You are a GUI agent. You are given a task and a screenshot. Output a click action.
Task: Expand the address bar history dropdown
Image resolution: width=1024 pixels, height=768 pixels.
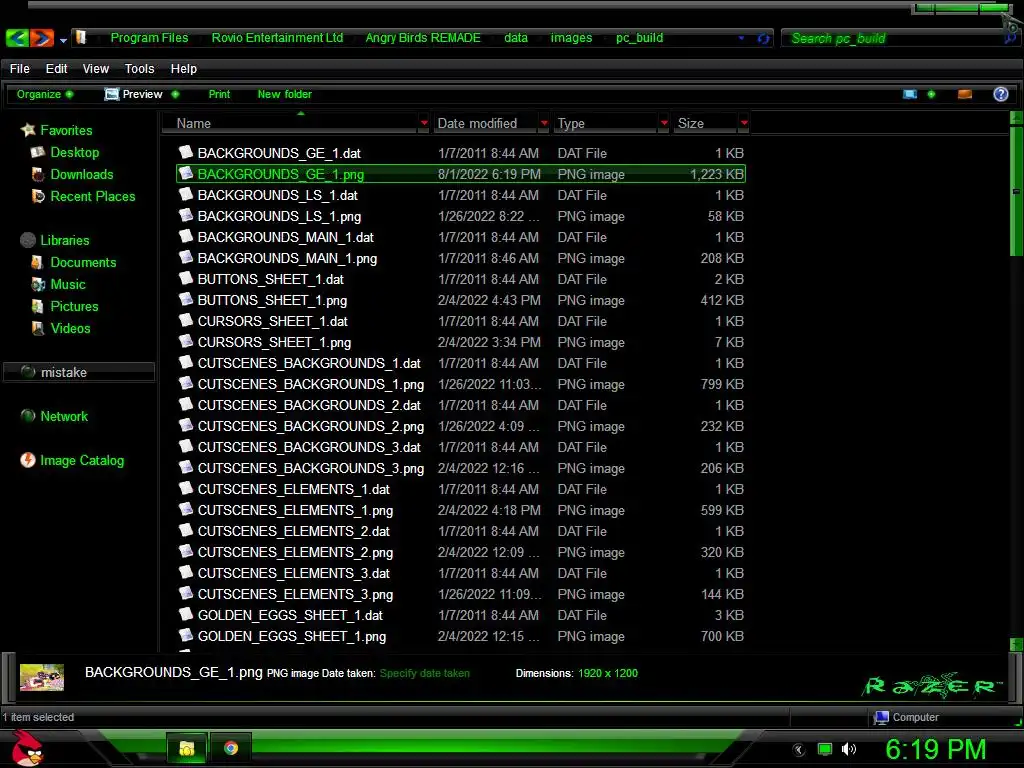point(741,39)
